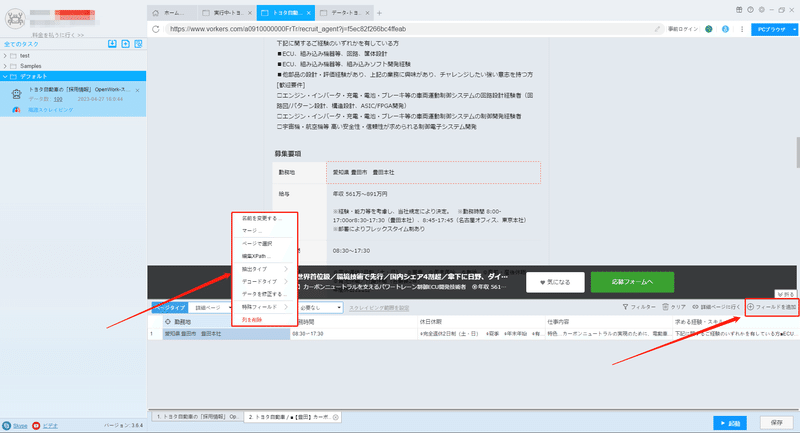Click the 気になる heart button
Image resolution: width=800 pixels, height=433 pixels.
pyautogui.click(x=555, y=282)
